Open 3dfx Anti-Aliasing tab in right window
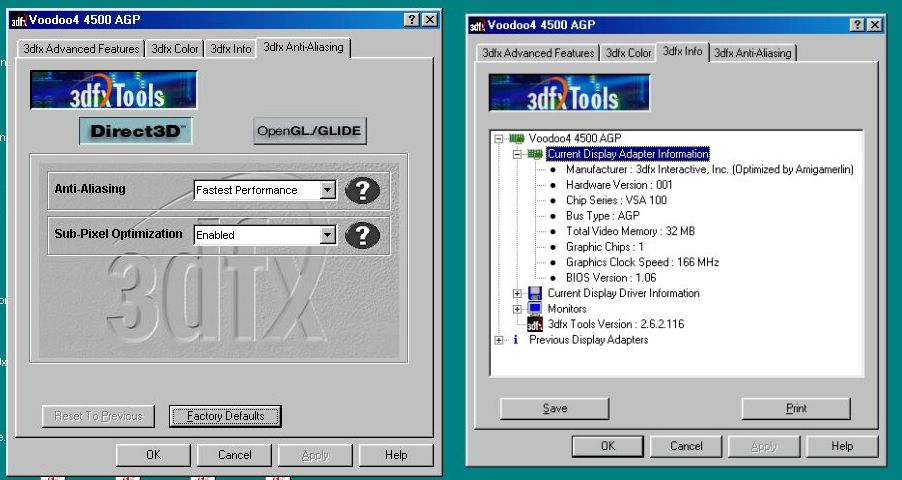This screenshot has width=902, height=480. 752,53
